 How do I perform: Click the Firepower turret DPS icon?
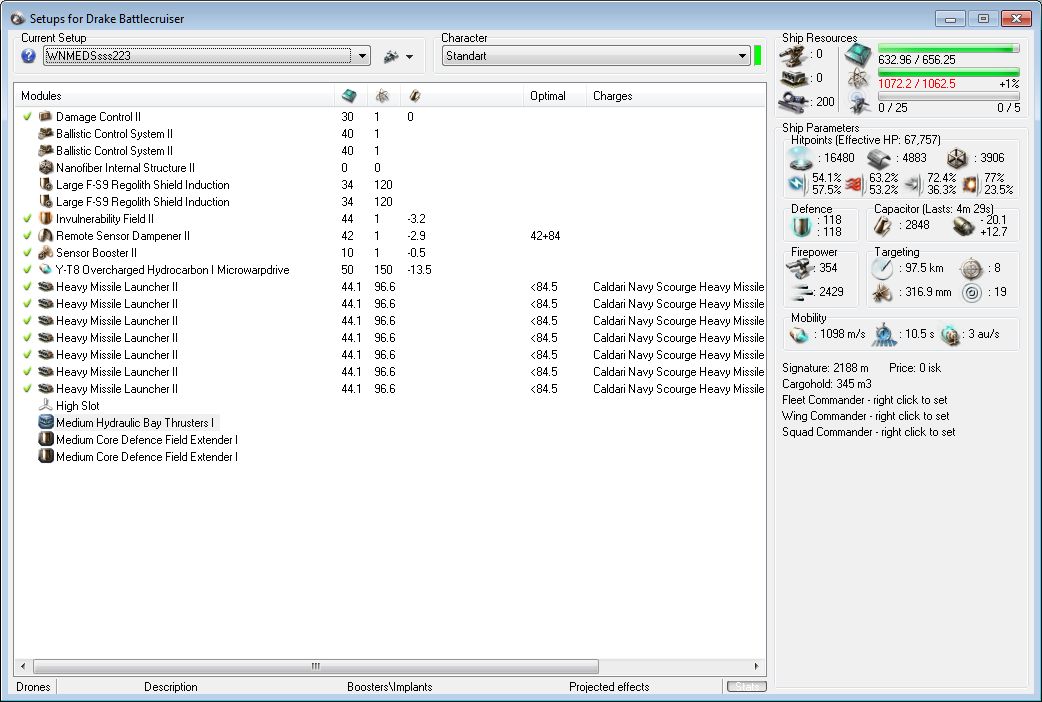point(799,267)
